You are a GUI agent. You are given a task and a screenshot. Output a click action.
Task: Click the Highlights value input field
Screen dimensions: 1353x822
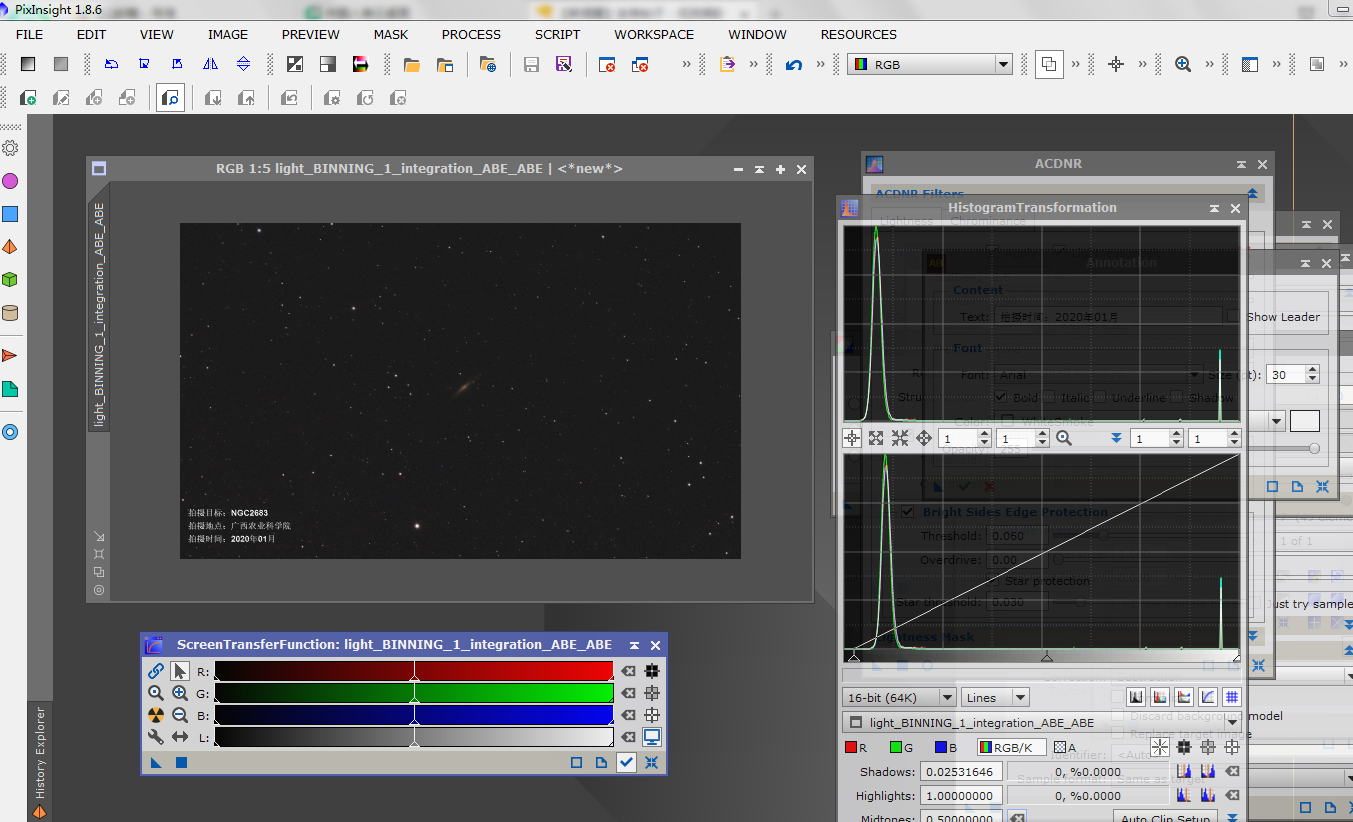click(961, 796)
